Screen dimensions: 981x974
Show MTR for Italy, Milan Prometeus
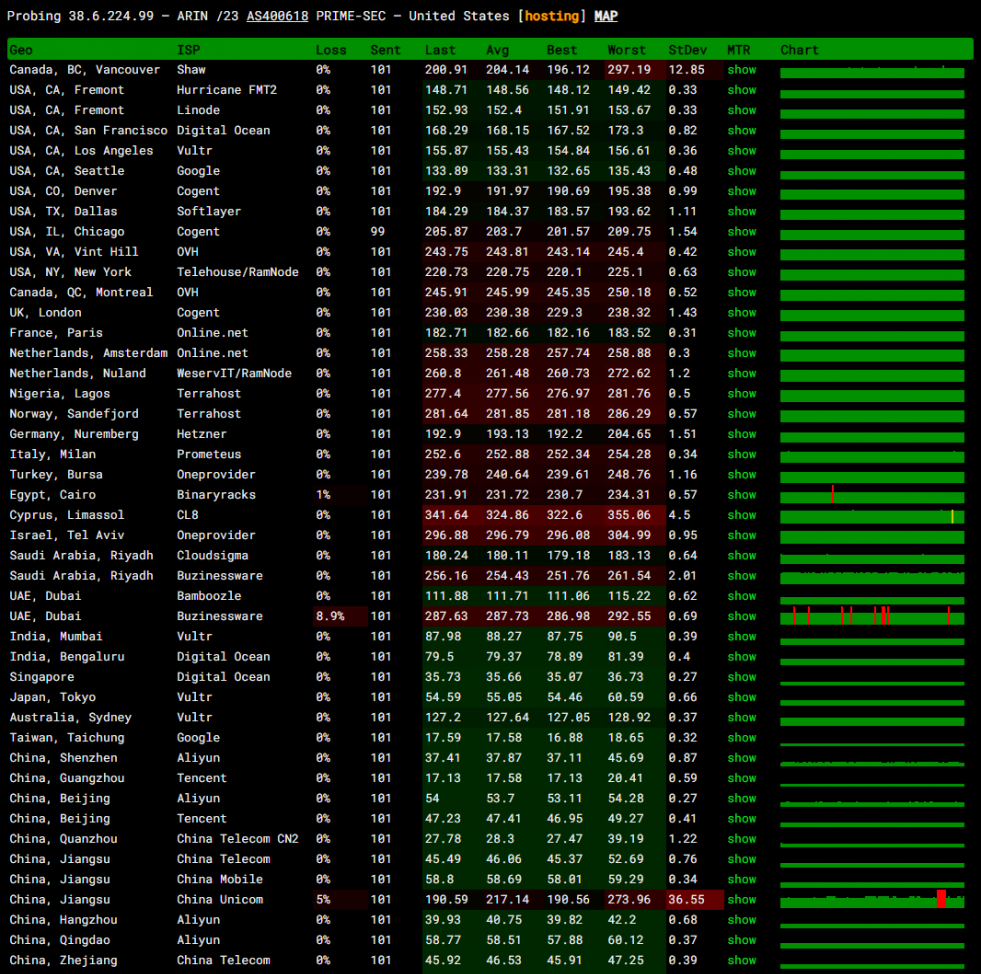tap(741, 454)
